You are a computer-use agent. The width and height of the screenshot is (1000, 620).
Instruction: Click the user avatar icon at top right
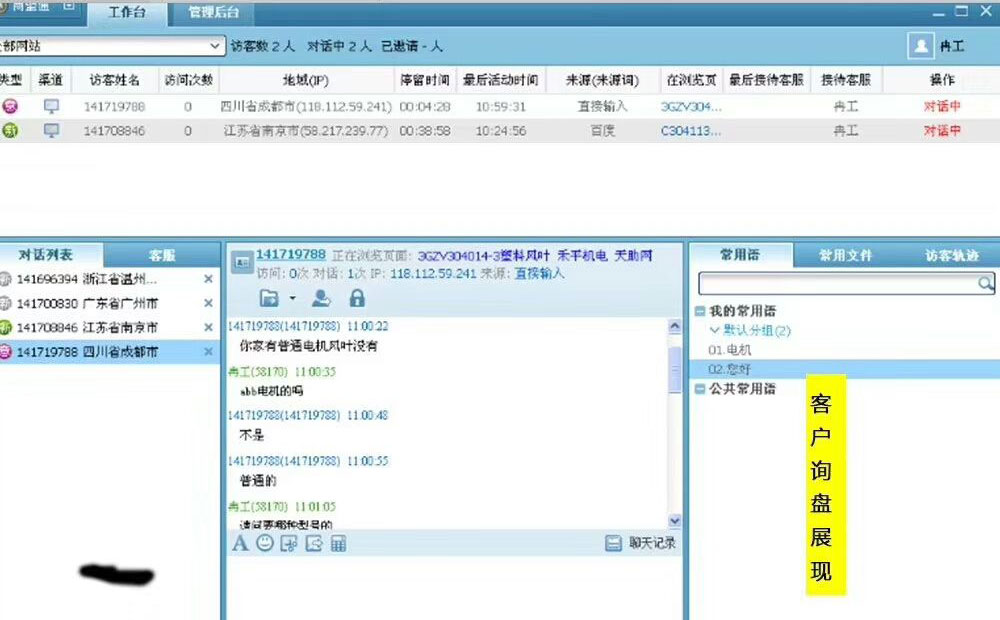[x=920, y=46]
